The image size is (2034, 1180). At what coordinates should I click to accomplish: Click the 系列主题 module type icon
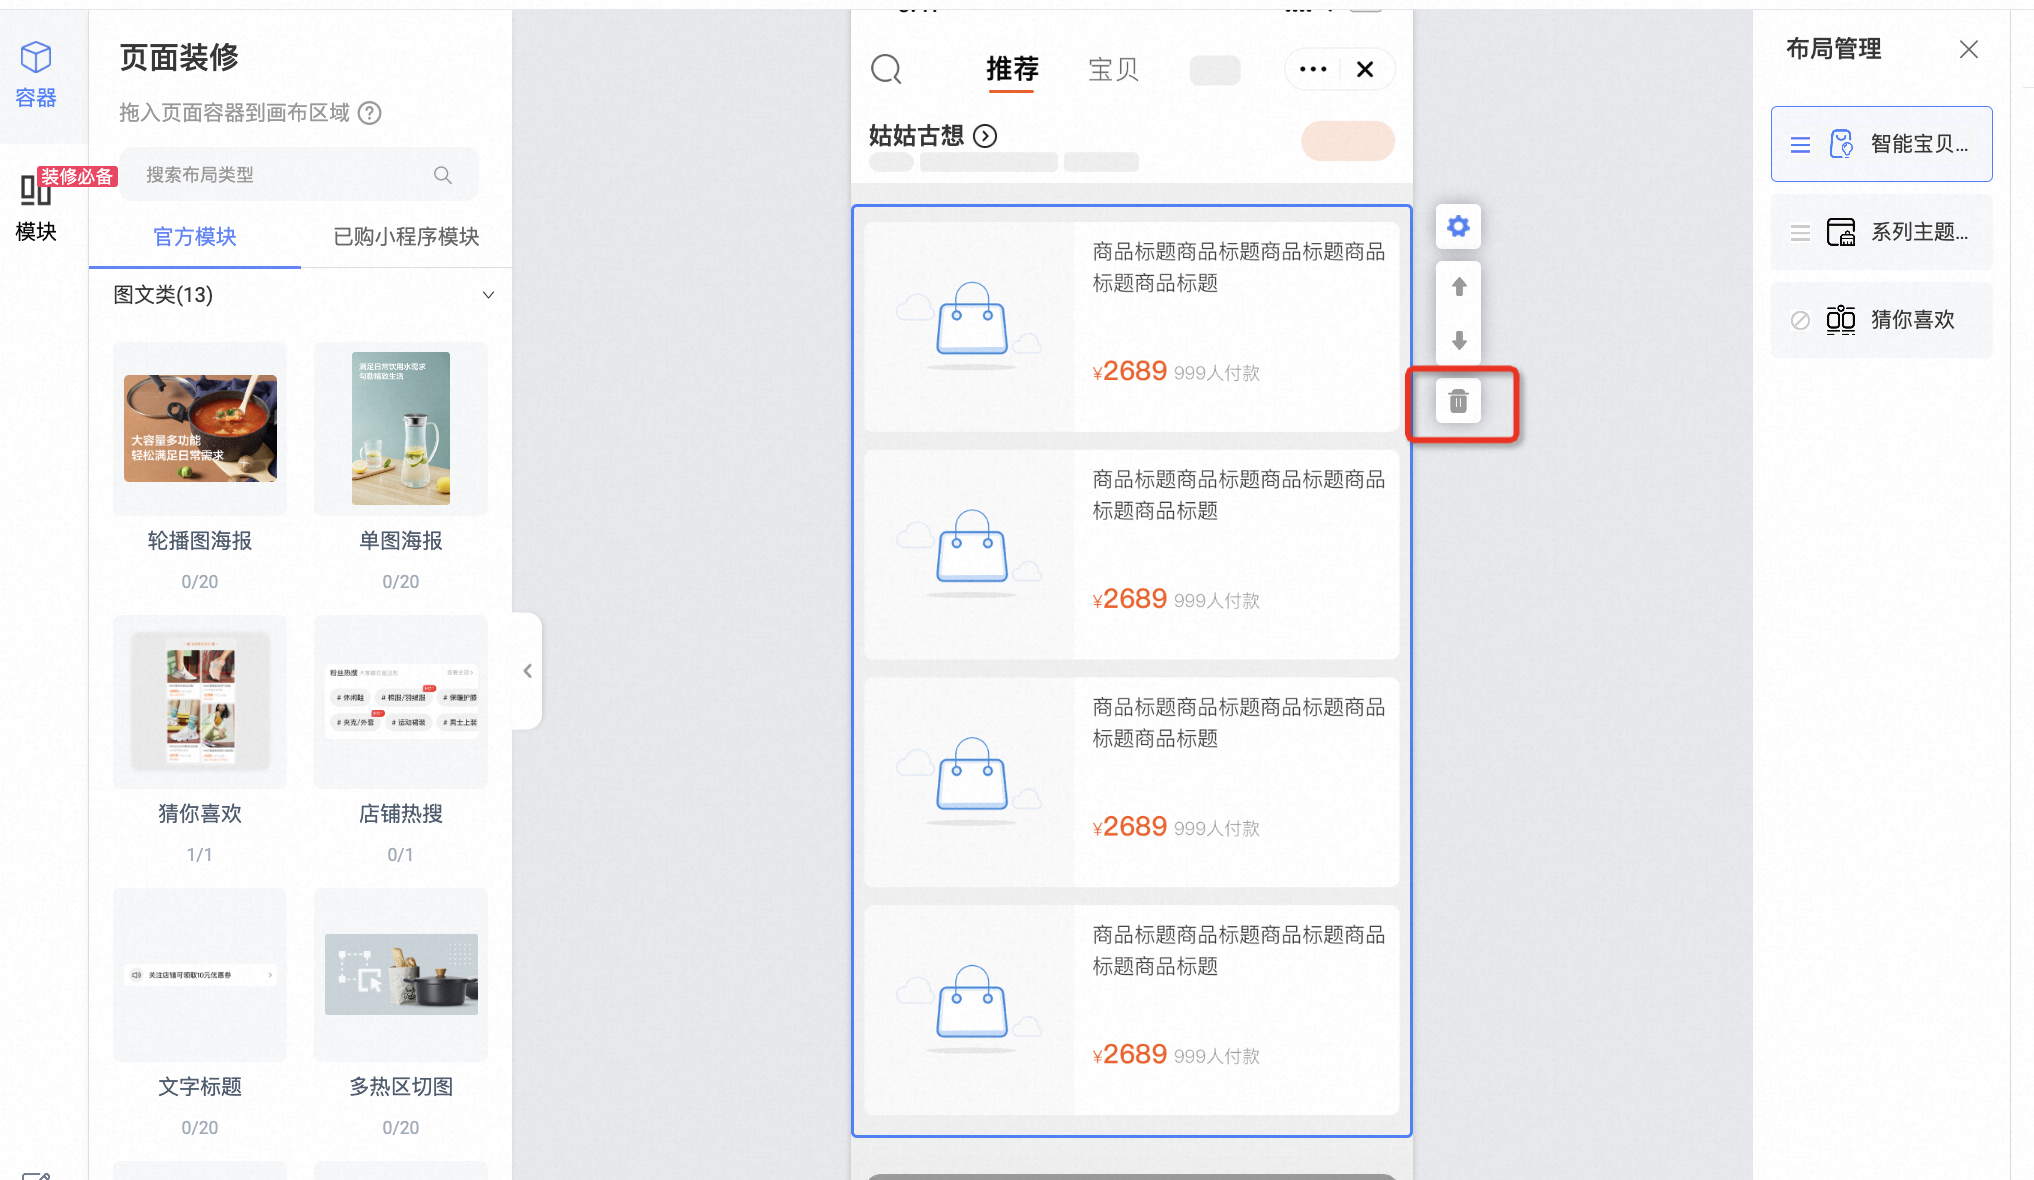[x=1841, y=232]
